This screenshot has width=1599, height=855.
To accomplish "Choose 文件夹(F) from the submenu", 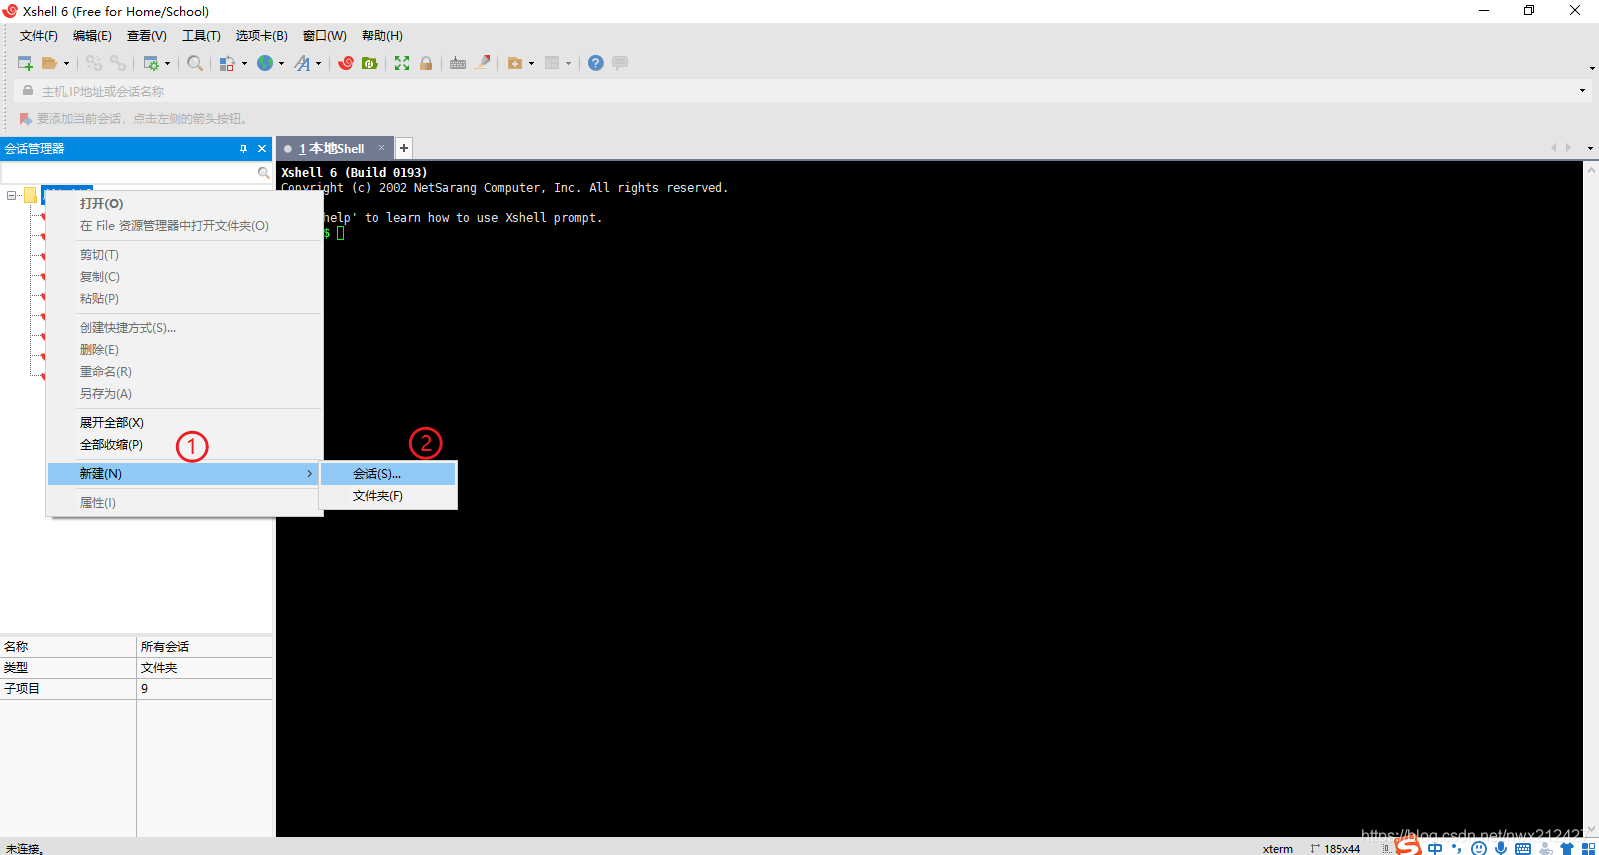I will [x=388, y=496].
